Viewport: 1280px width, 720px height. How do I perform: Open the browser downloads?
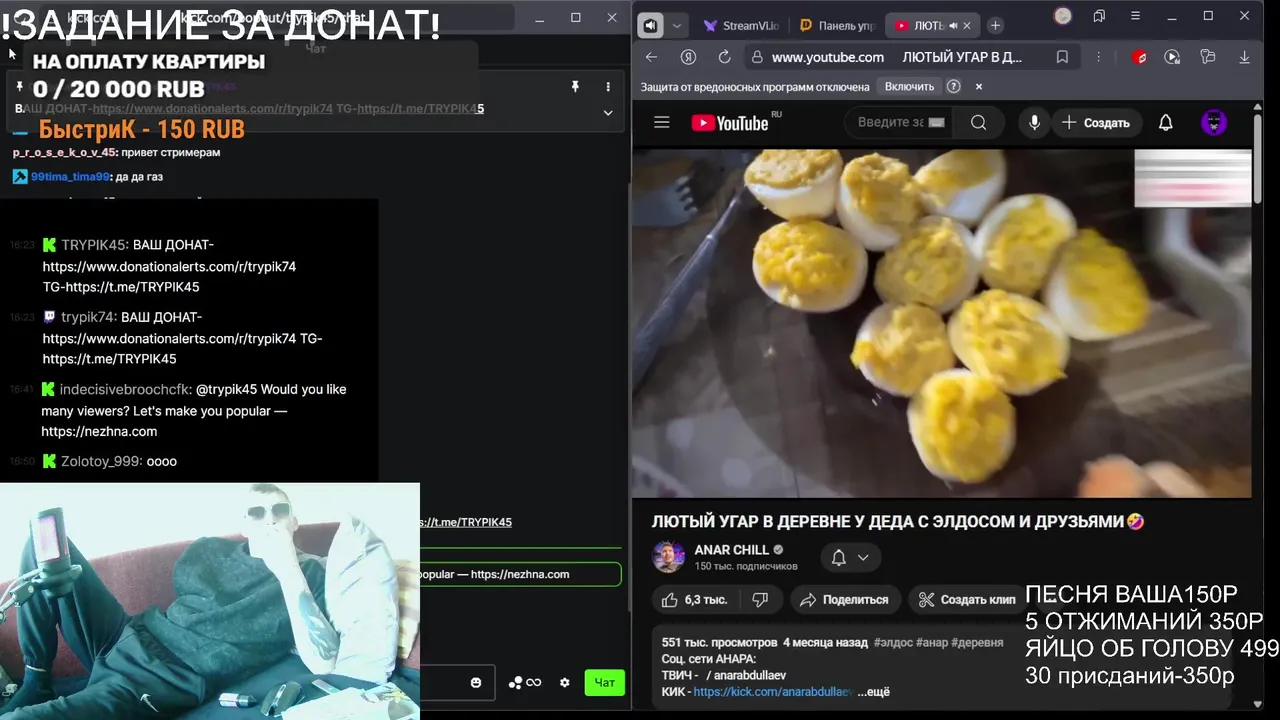[x=1245, y=57]
